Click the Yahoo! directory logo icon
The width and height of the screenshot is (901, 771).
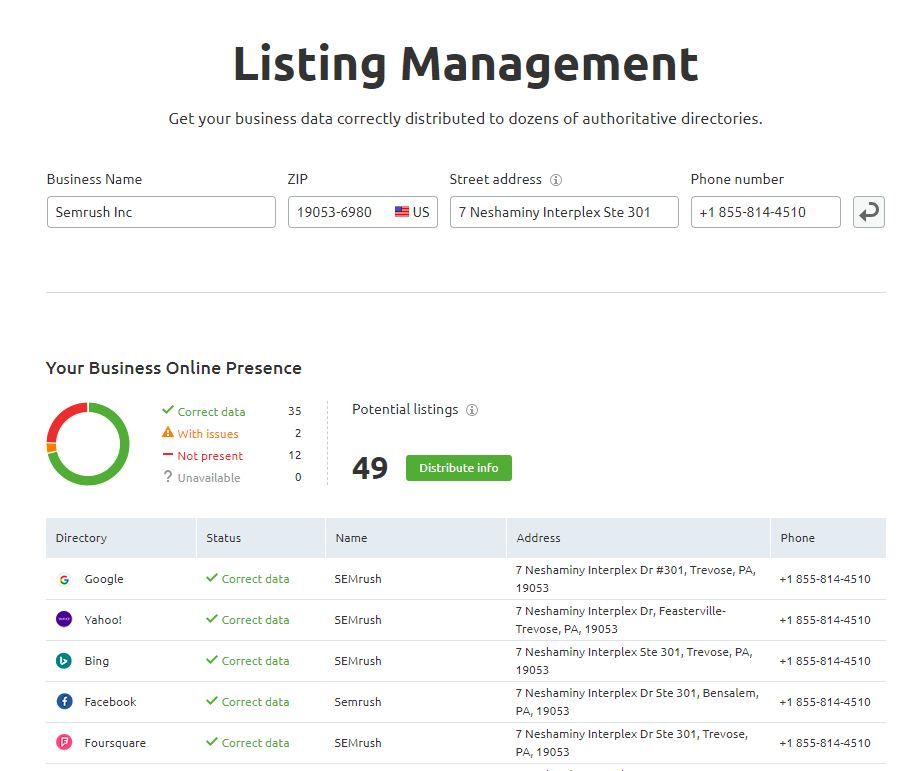tap(64, 619)
